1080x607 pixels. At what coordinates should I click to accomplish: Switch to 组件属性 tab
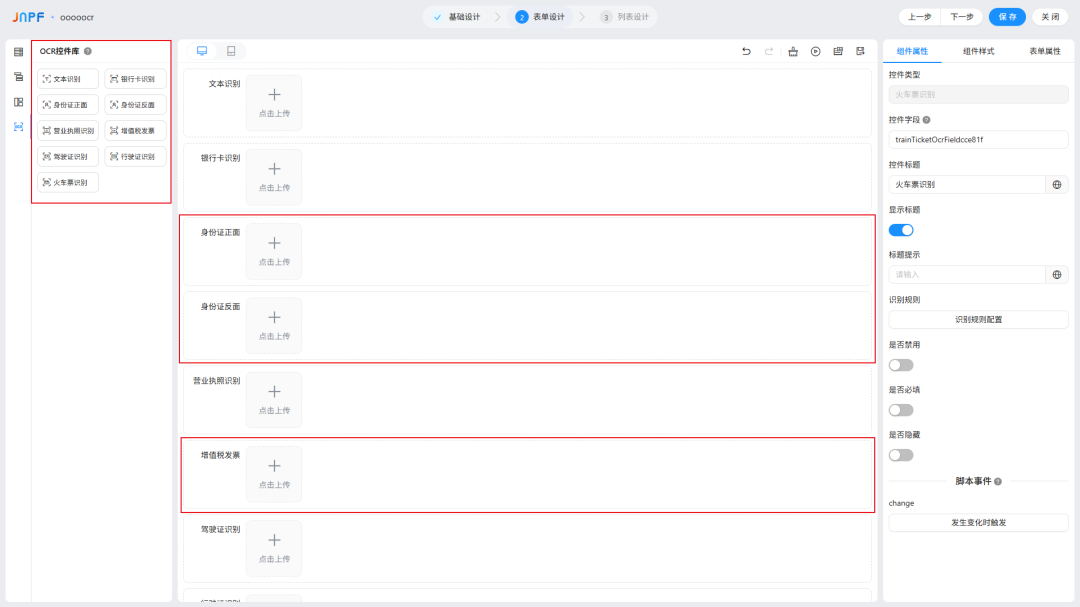[912, 51]
